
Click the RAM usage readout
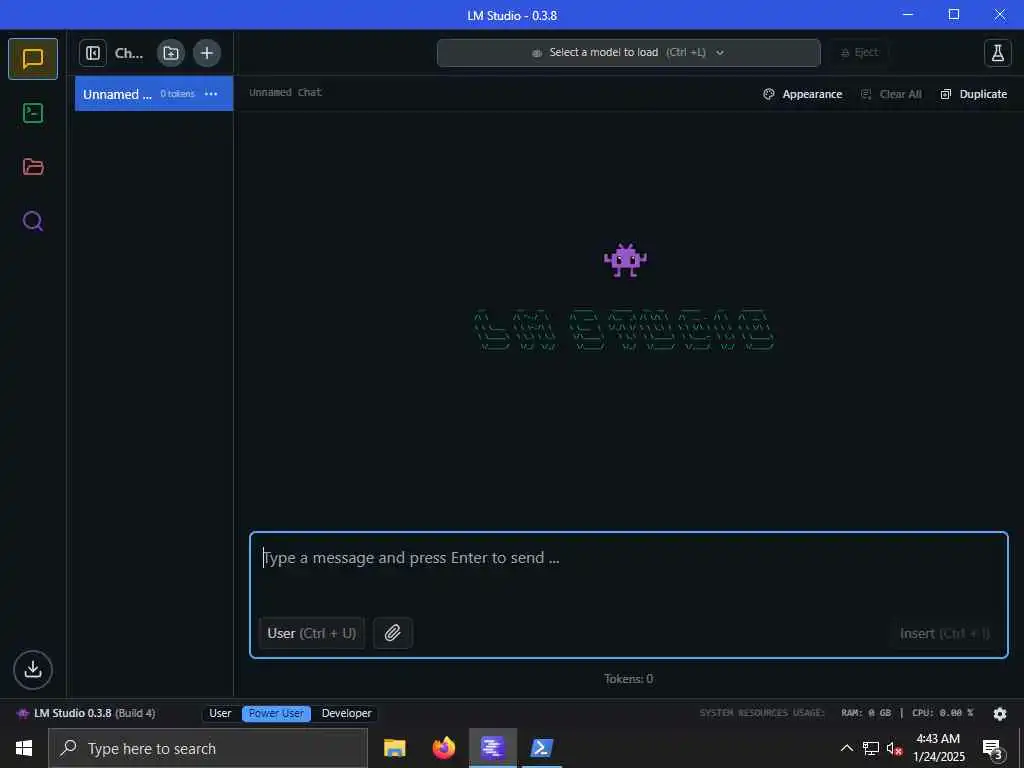(866, 712)
